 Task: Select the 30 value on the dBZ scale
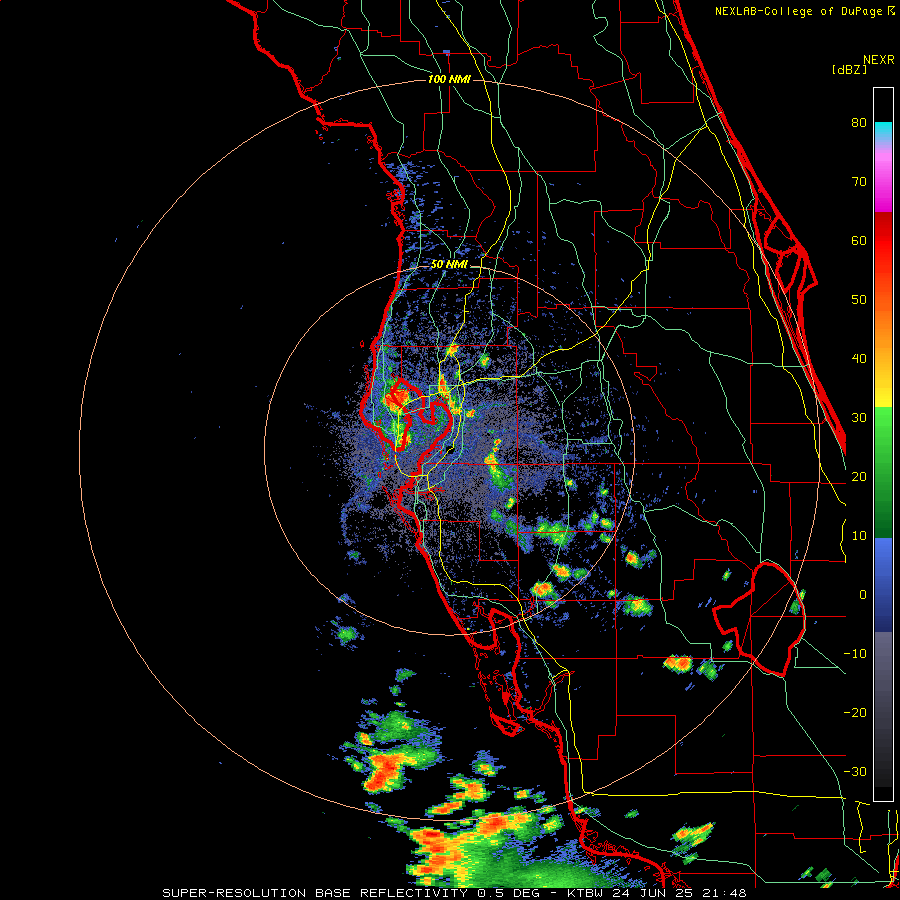858,417
